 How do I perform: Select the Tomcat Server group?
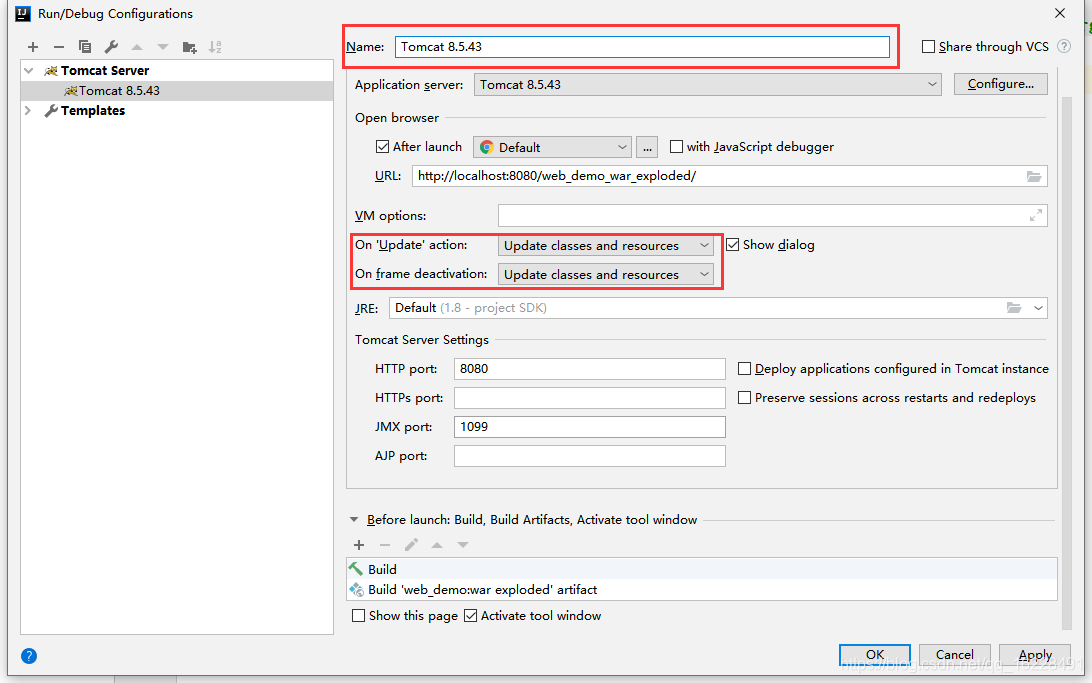coord(104,70)
